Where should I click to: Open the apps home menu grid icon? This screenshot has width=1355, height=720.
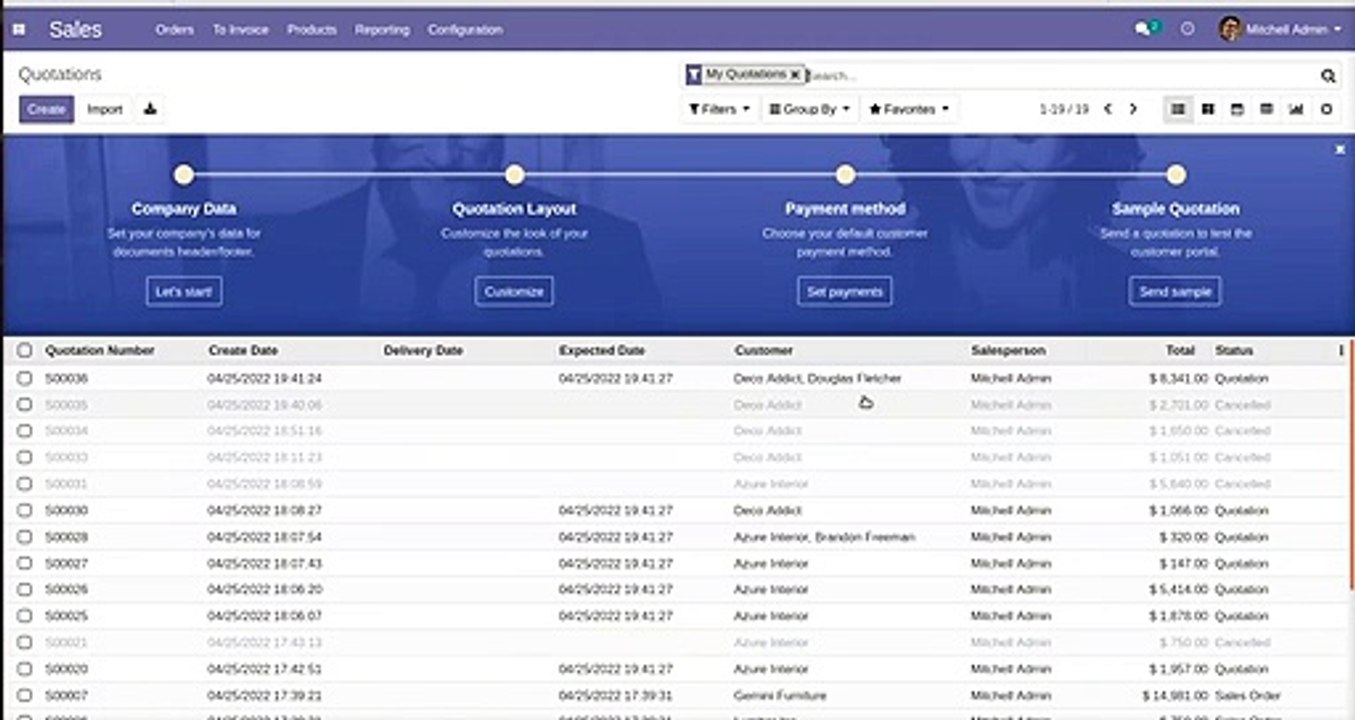tap(18, 30)
